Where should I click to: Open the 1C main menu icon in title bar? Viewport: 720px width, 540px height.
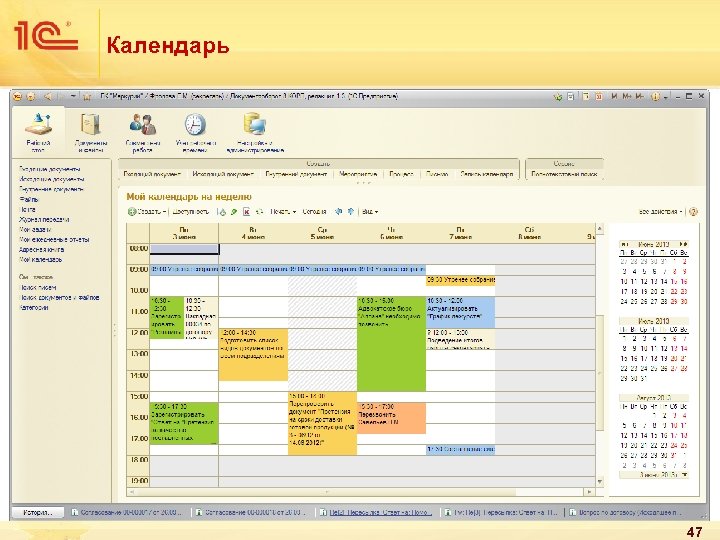pyautogui.click(x=17, y=96)
